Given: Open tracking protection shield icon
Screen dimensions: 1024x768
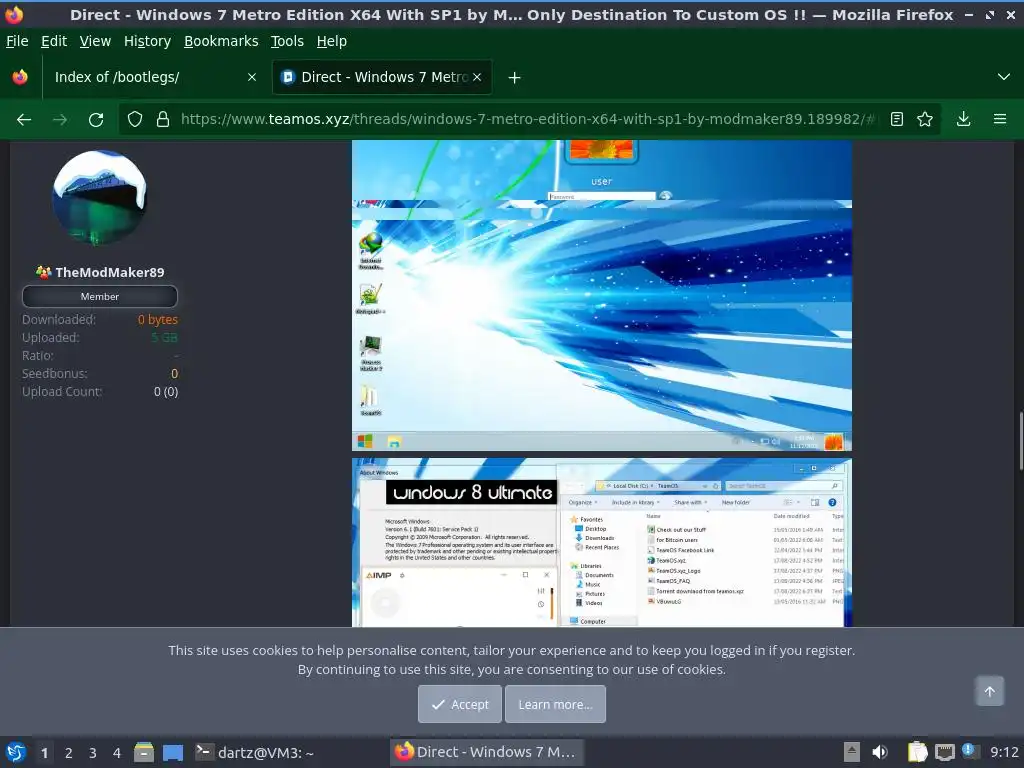Looking at the screenshot, I should pyautogui.click(x=135, y=120).
